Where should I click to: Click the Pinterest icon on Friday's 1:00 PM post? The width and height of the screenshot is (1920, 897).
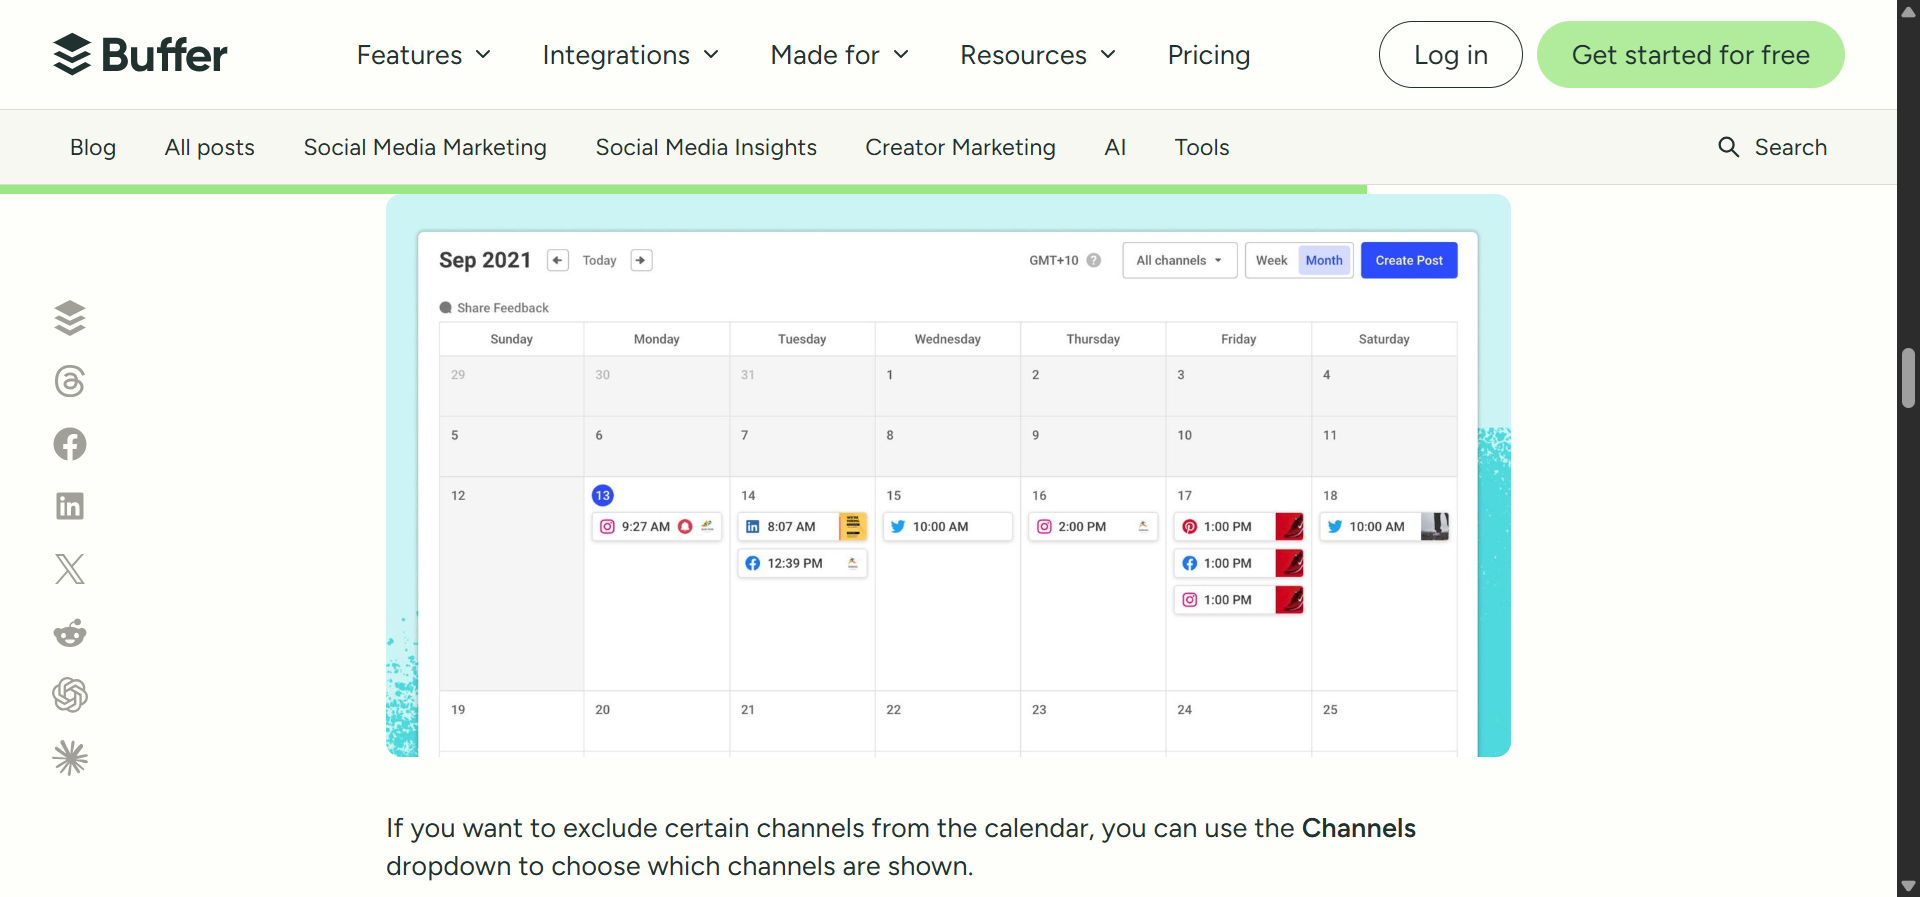tap(1190, 527)
